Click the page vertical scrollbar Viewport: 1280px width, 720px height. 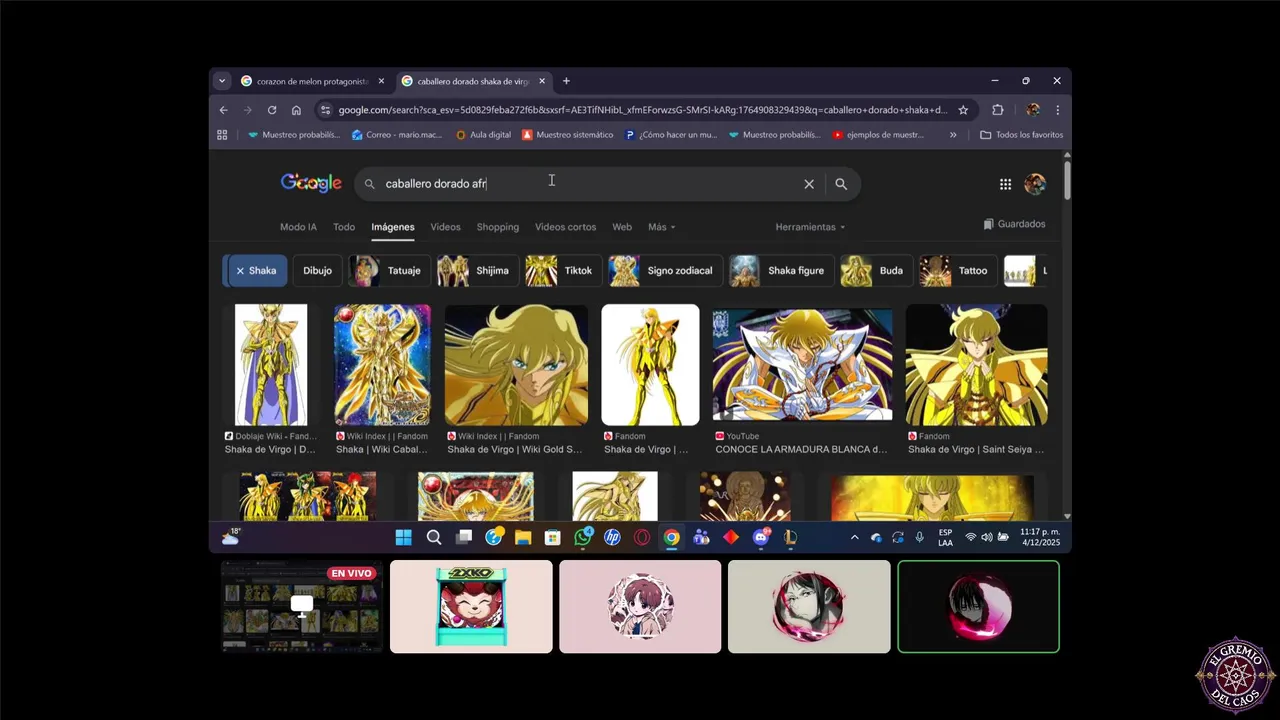1067,179
